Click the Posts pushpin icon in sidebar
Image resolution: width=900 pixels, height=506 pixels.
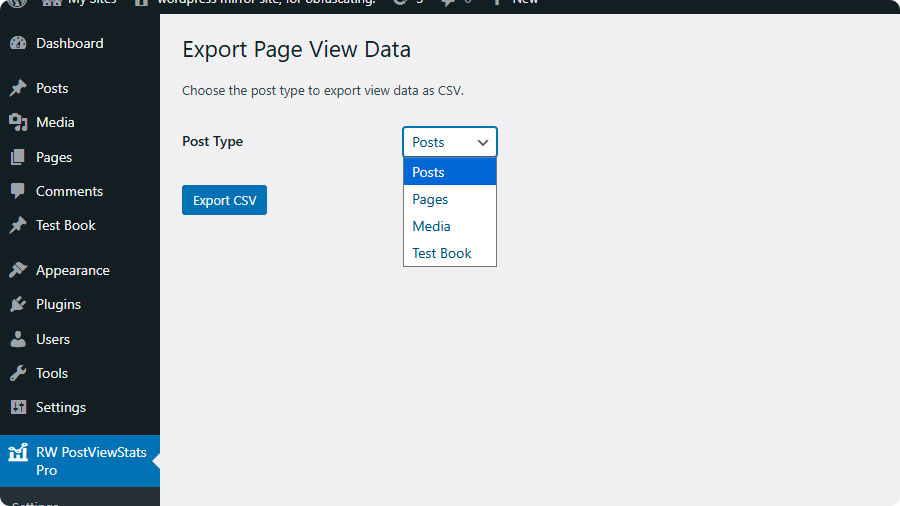point(18,88)
